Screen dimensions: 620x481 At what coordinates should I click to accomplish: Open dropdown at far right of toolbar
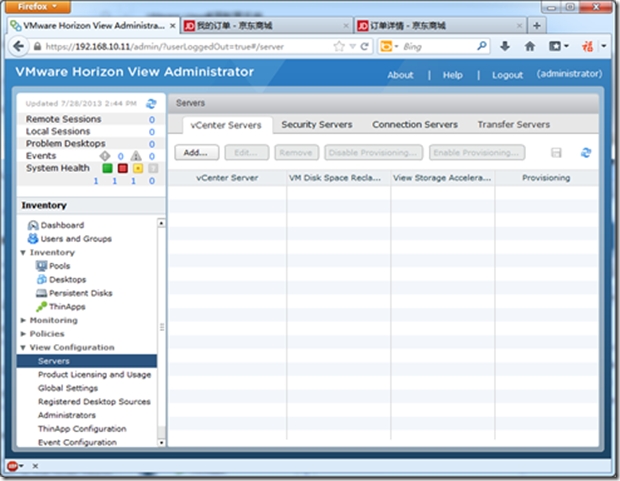point(604,46)
